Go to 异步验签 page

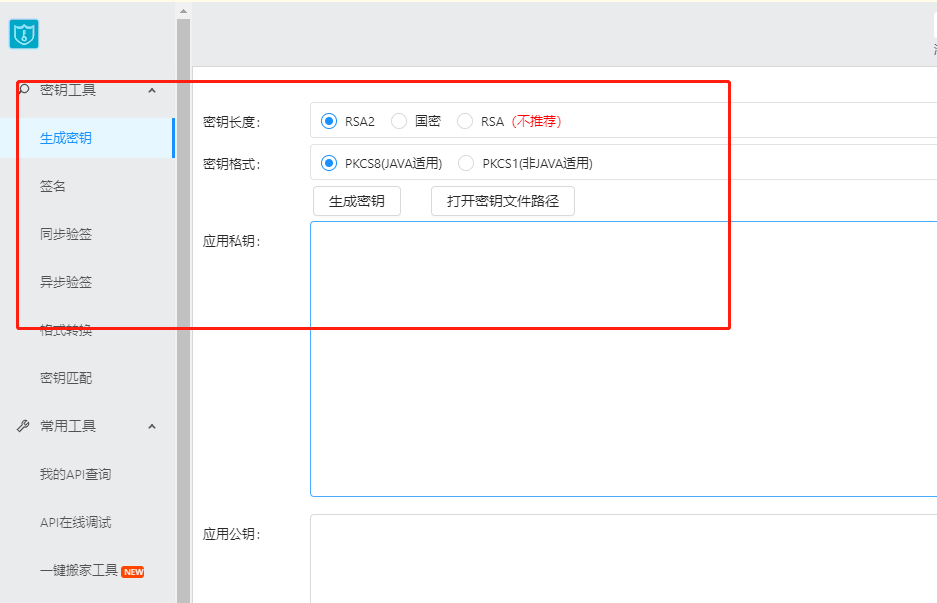pyautogui.click(x=67, y=282)
